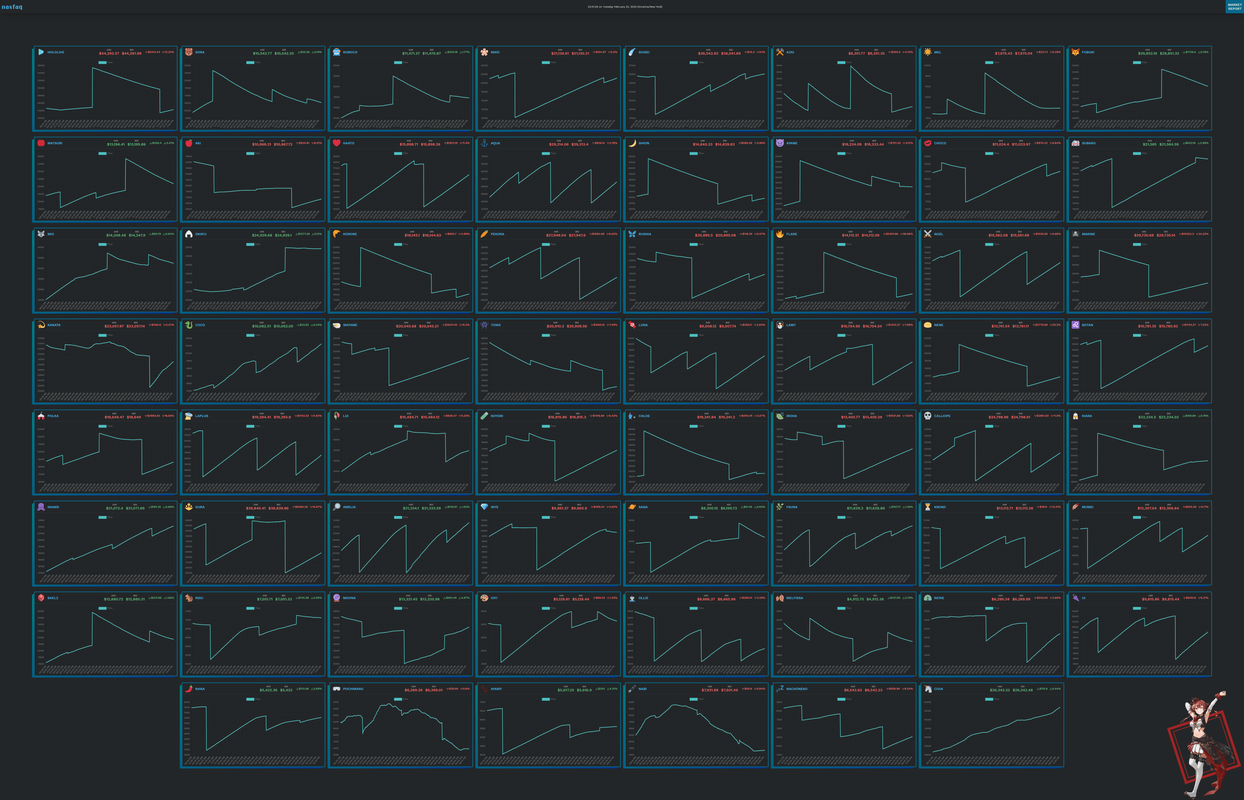Click the LAPLUS card name label
Screen dimensions: 1244x800
201,416
